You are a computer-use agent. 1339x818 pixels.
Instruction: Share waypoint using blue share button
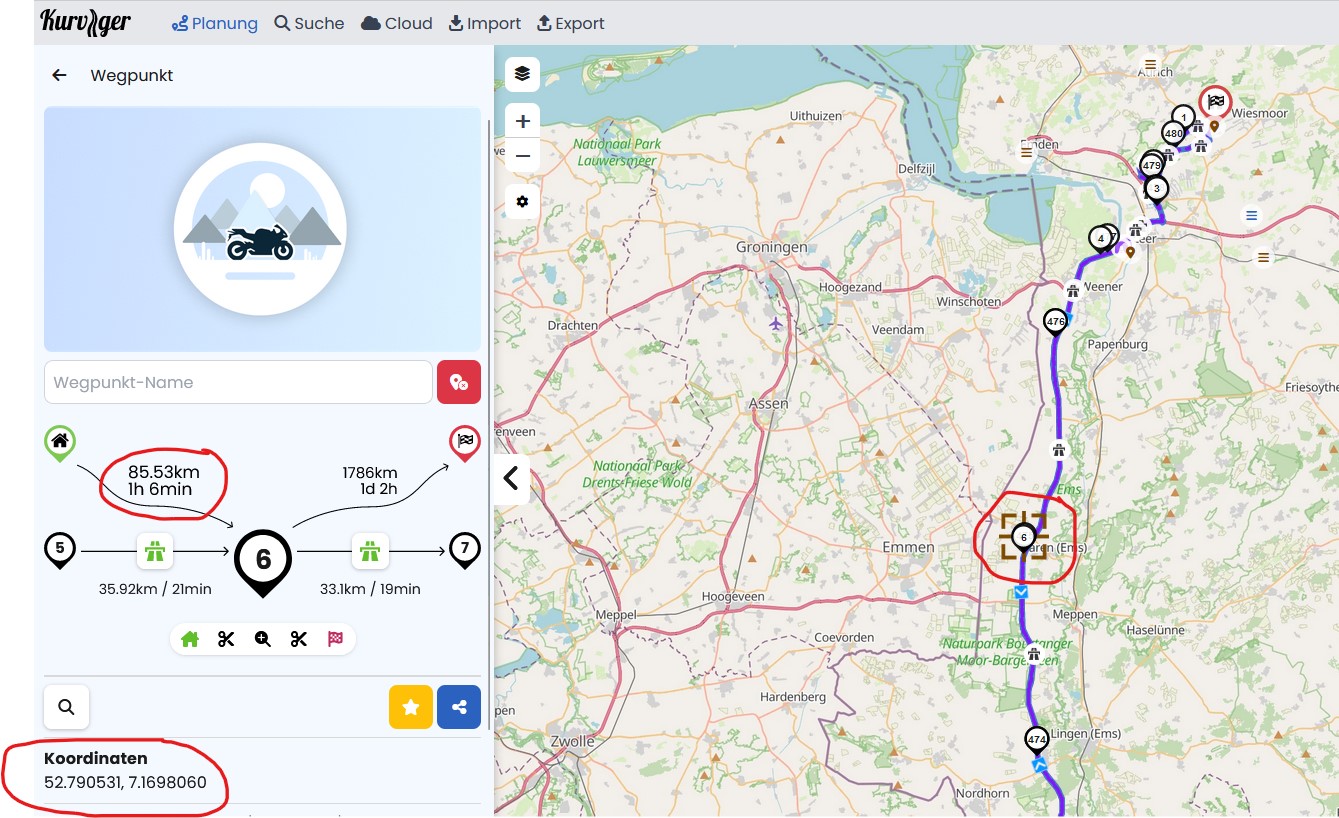pos(459,707)
